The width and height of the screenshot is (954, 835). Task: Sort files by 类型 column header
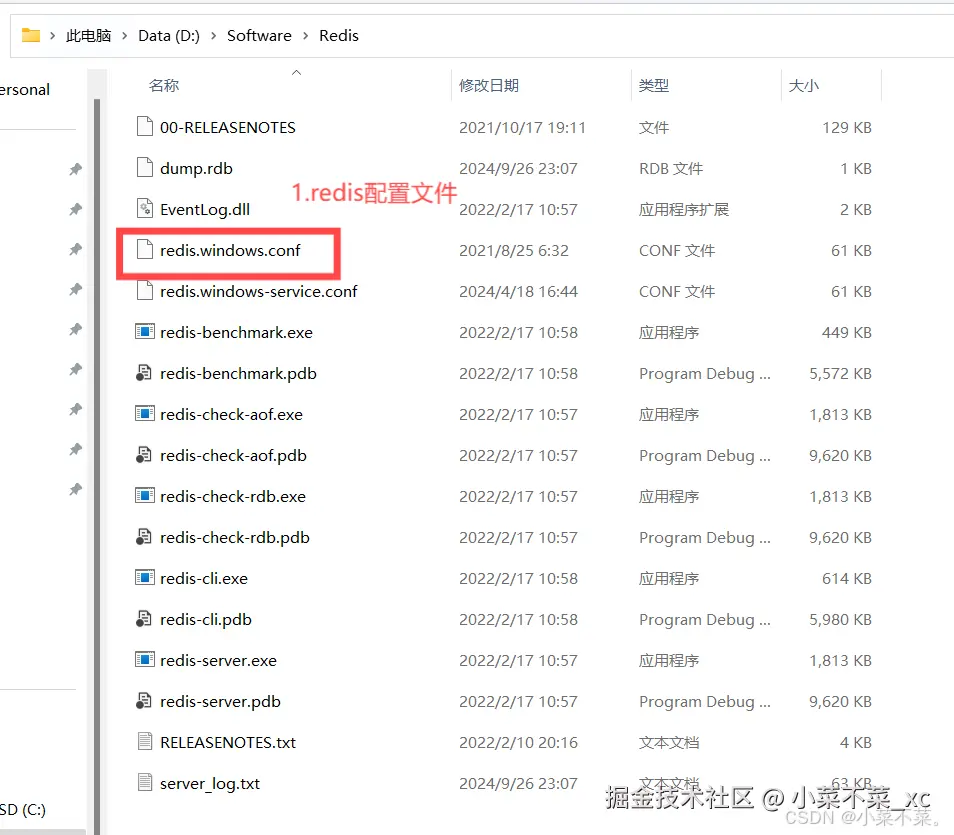click(654, 85)
